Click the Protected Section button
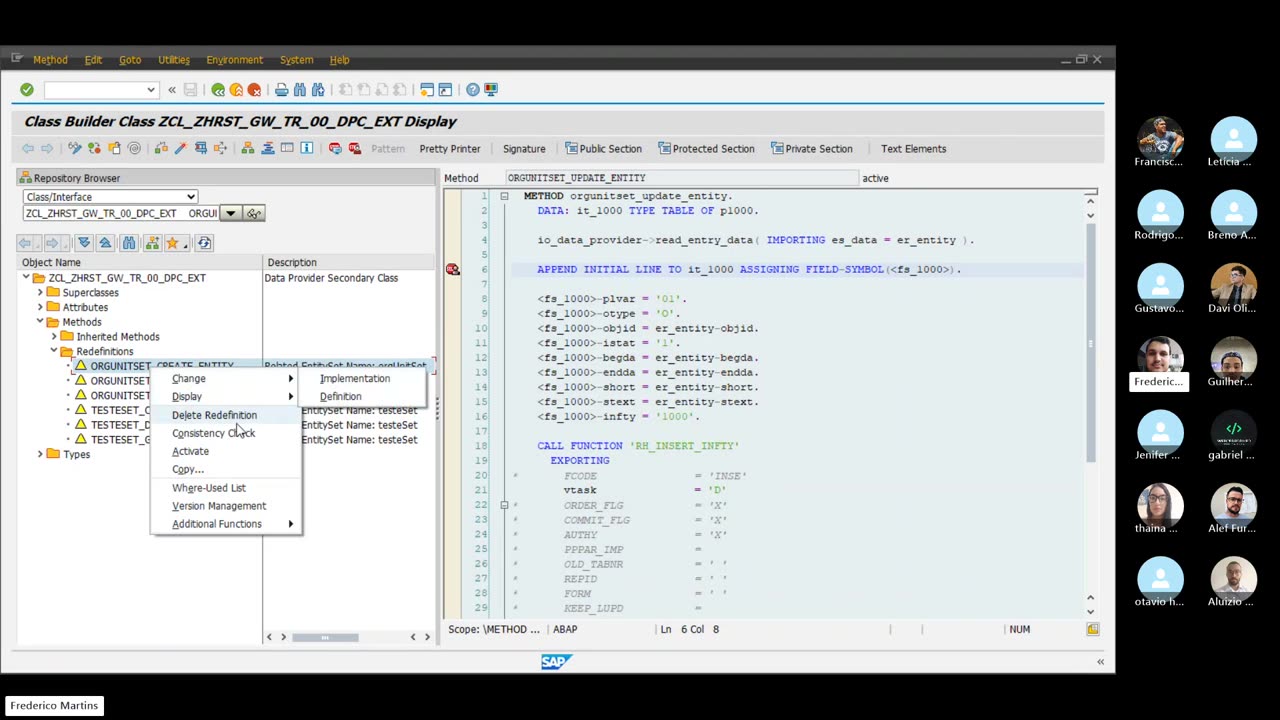The height and width of the screenshot is (720, 1280). coord(706,149)
